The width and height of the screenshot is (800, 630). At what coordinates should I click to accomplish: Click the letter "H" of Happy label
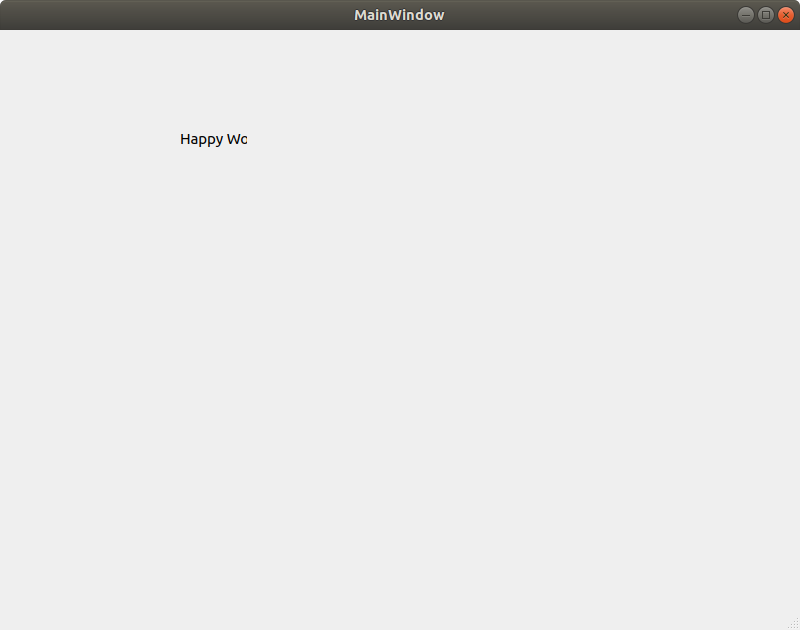pos(185,139)
